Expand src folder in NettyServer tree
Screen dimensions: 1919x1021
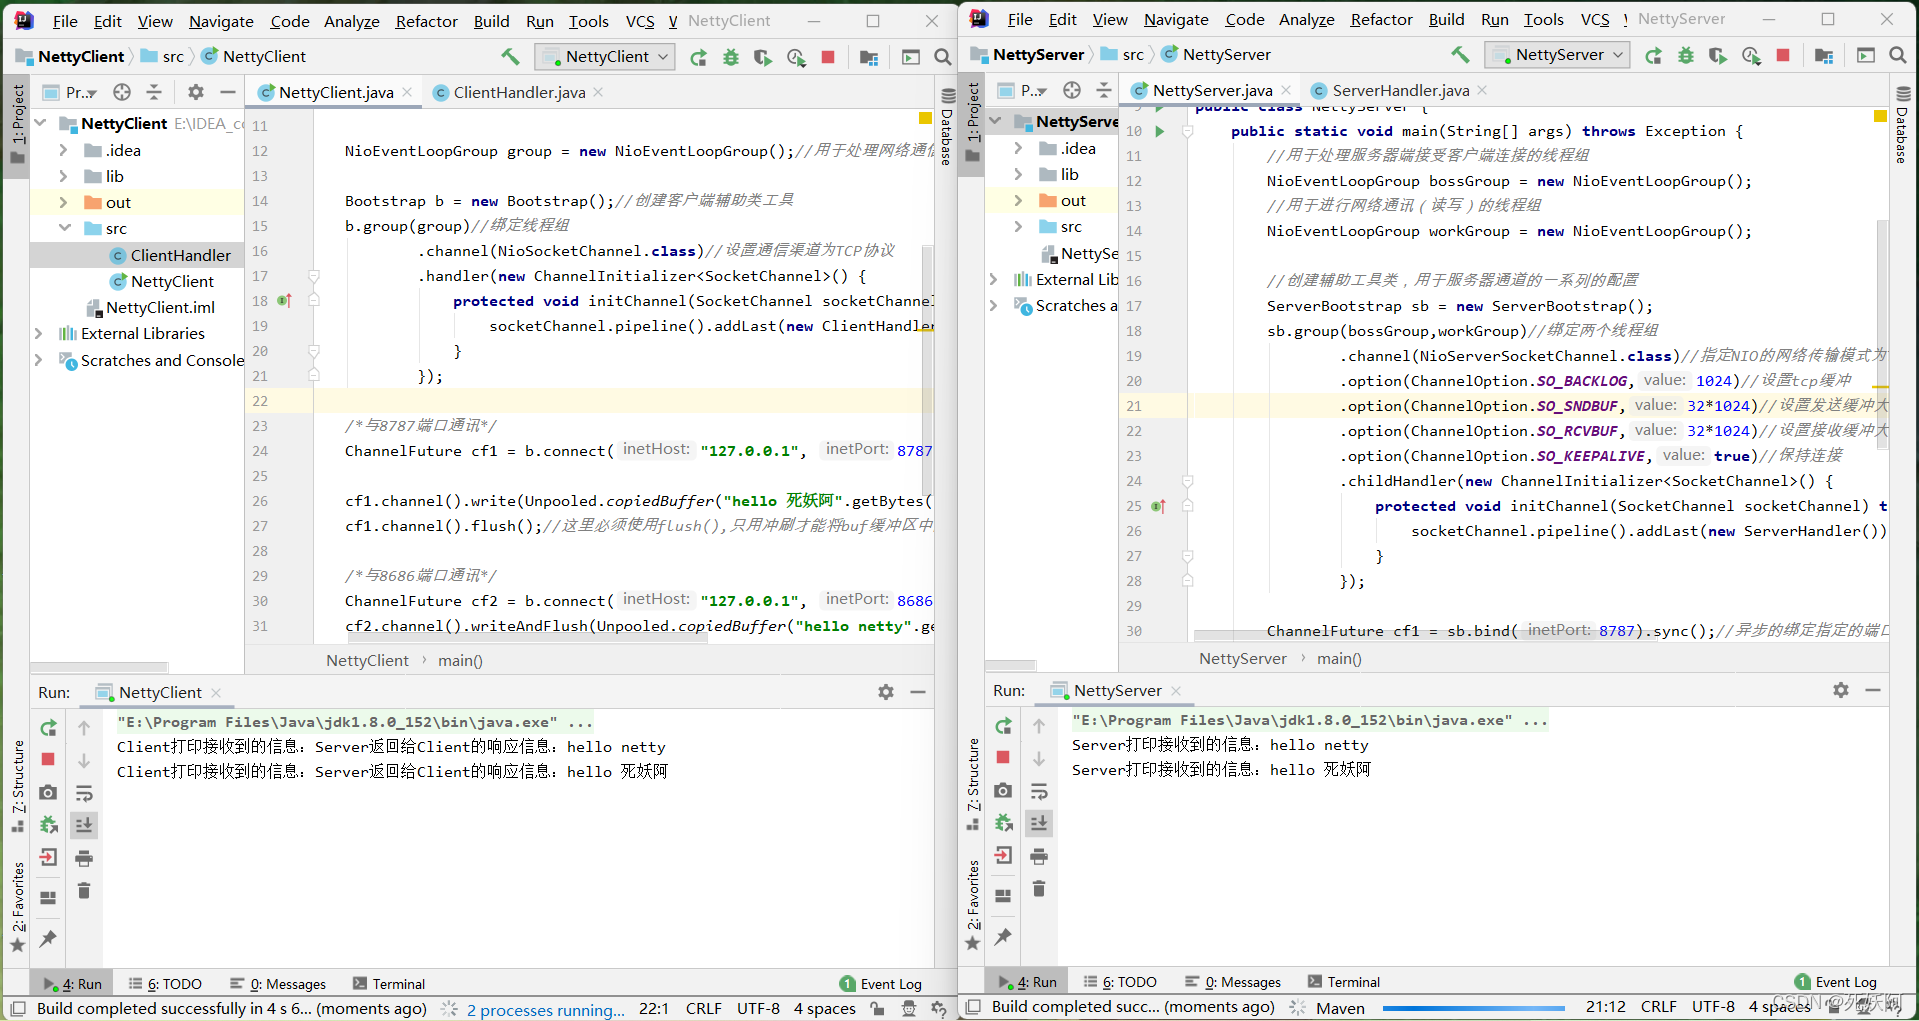[x=1018, y=226]
